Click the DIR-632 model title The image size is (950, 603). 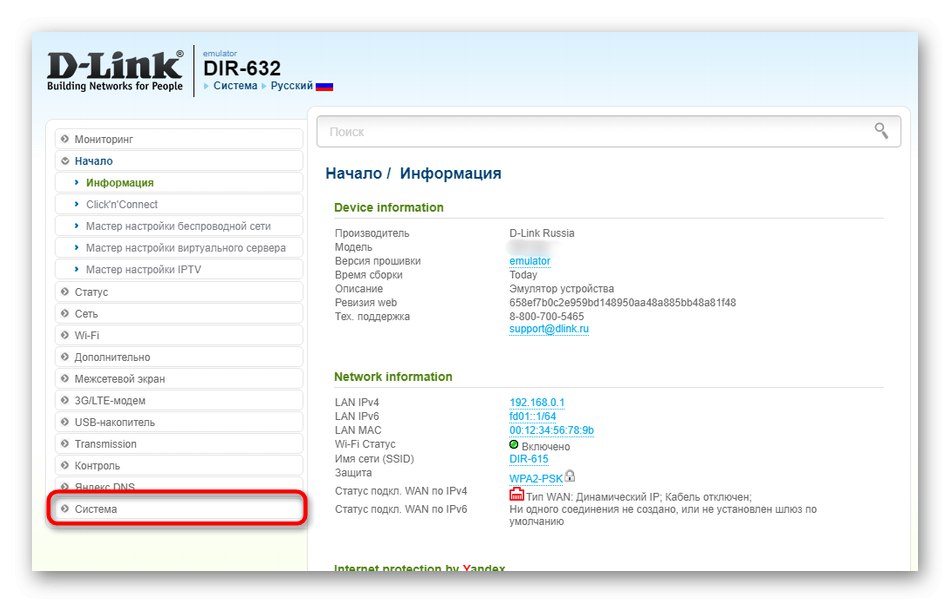pyautogui.click(x=242, y=68)
